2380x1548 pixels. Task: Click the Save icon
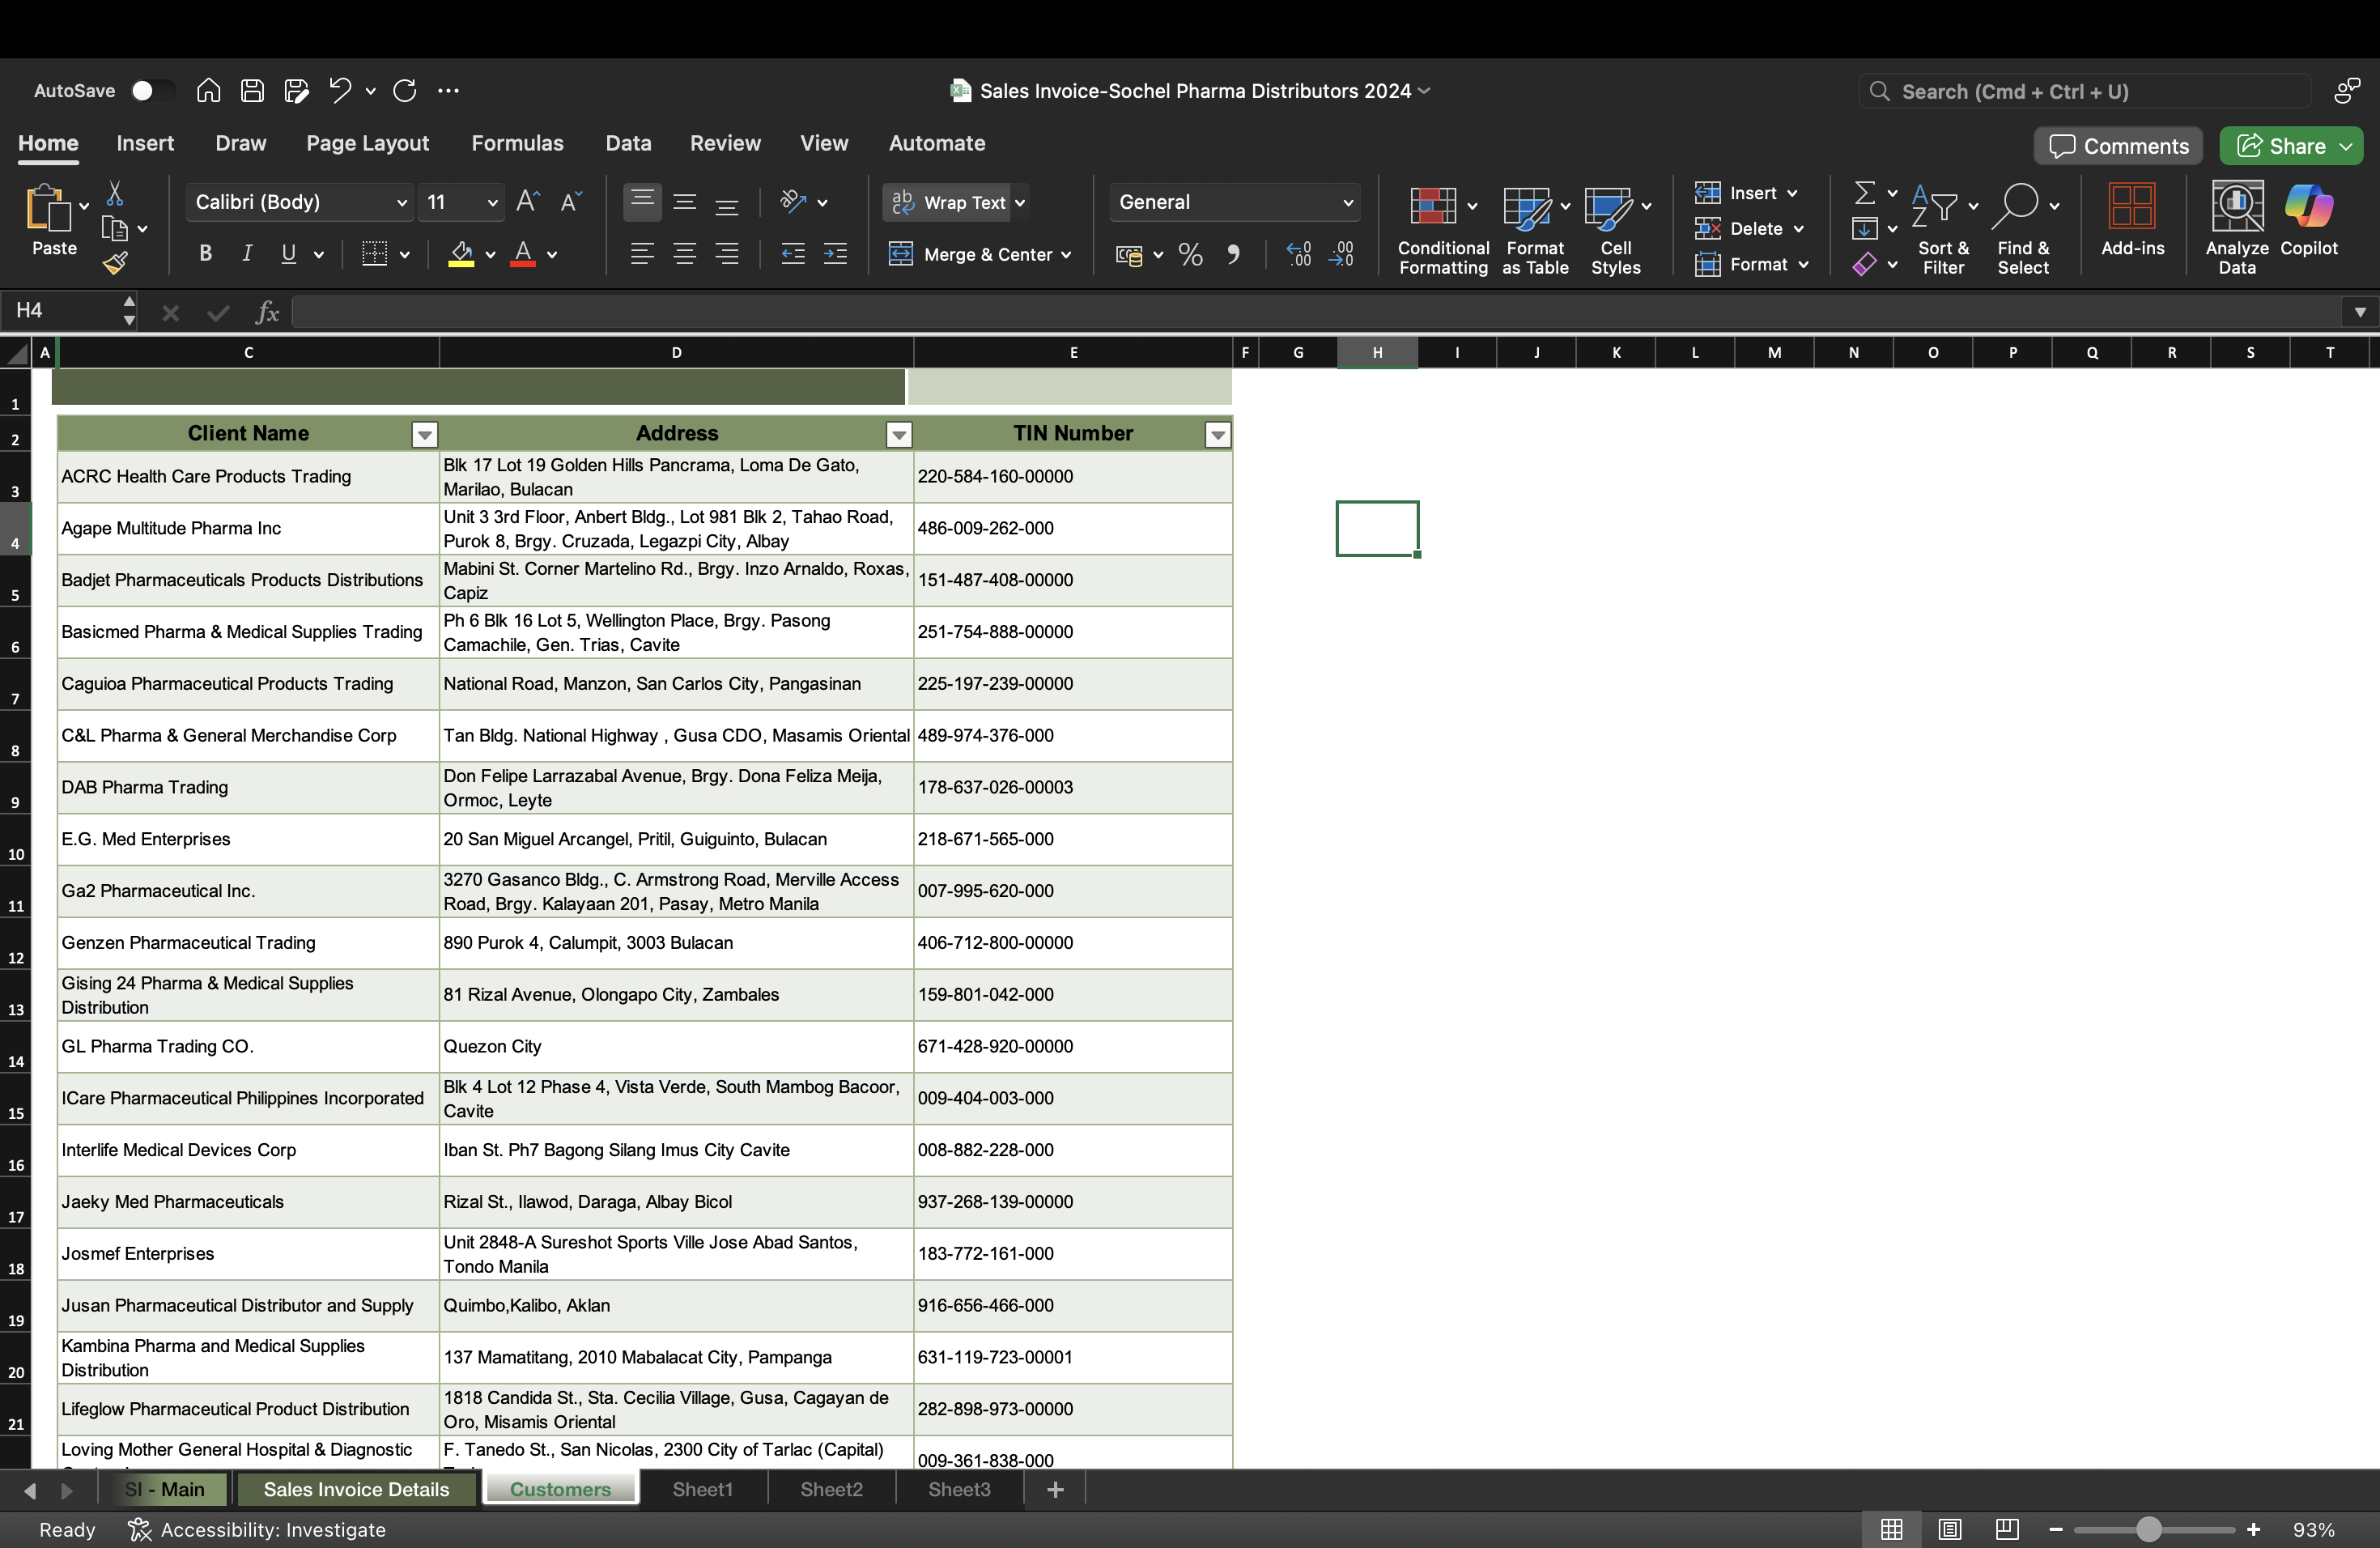click(x=253, y=91)
